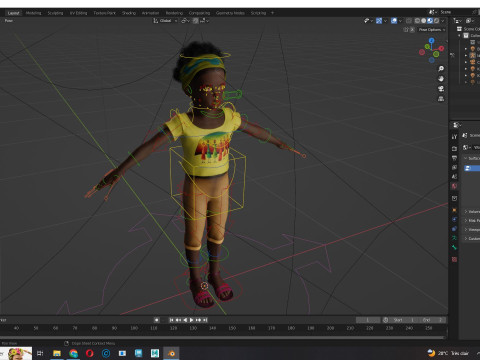Jump to the timeline start frame
The image size is (480, 360).
click(171, 320)
